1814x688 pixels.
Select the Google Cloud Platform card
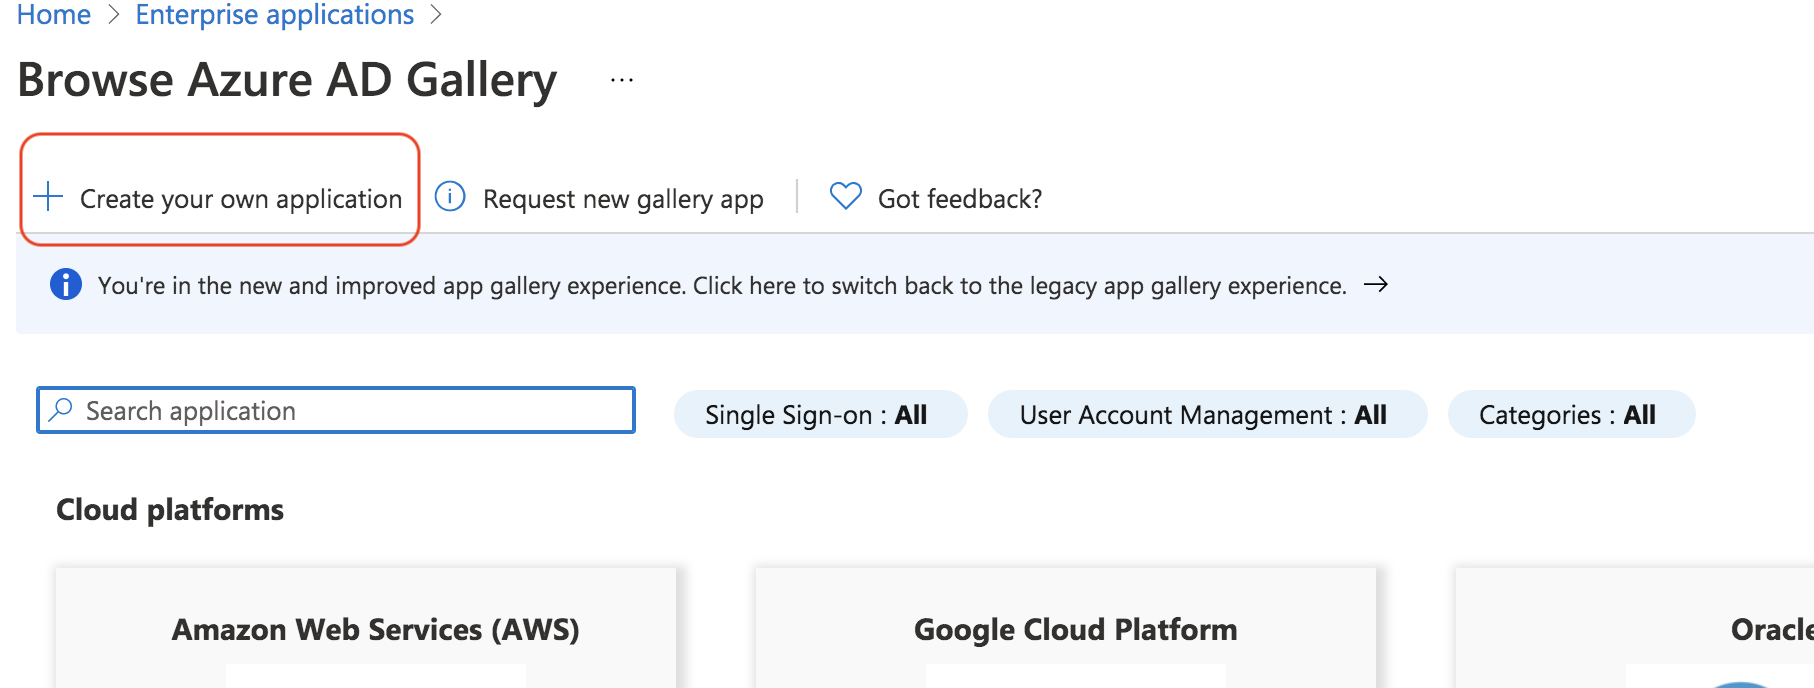1075,629
